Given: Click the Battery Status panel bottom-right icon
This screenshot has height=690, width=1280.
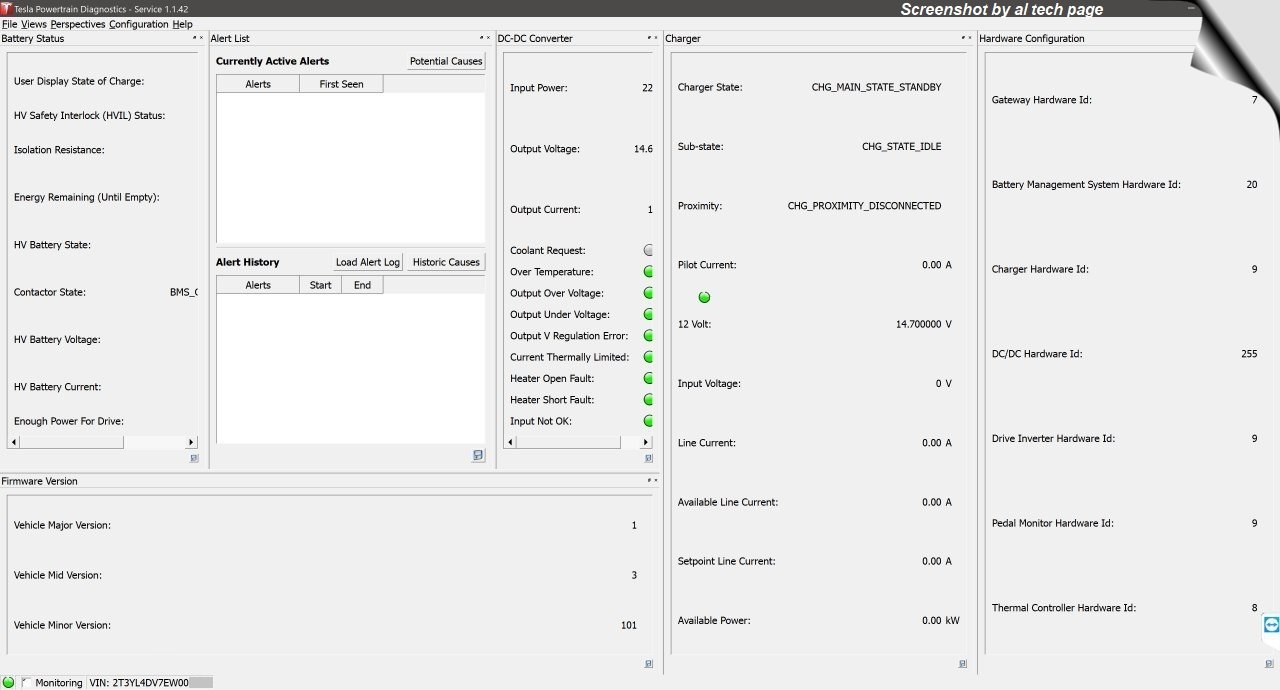Looking at the screenshot, I should point(194,458).
